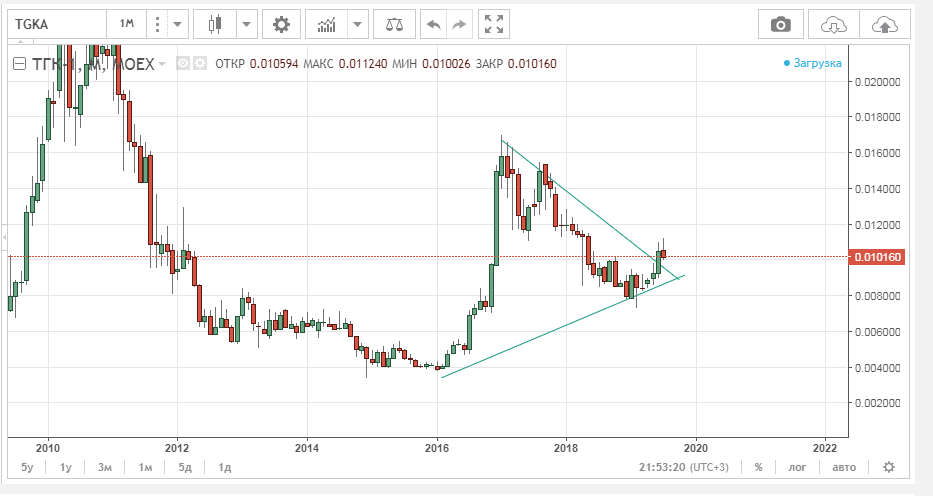Click the 2020 time axis label
This screenshot has height=496, width=933.
tap(696, 447)
